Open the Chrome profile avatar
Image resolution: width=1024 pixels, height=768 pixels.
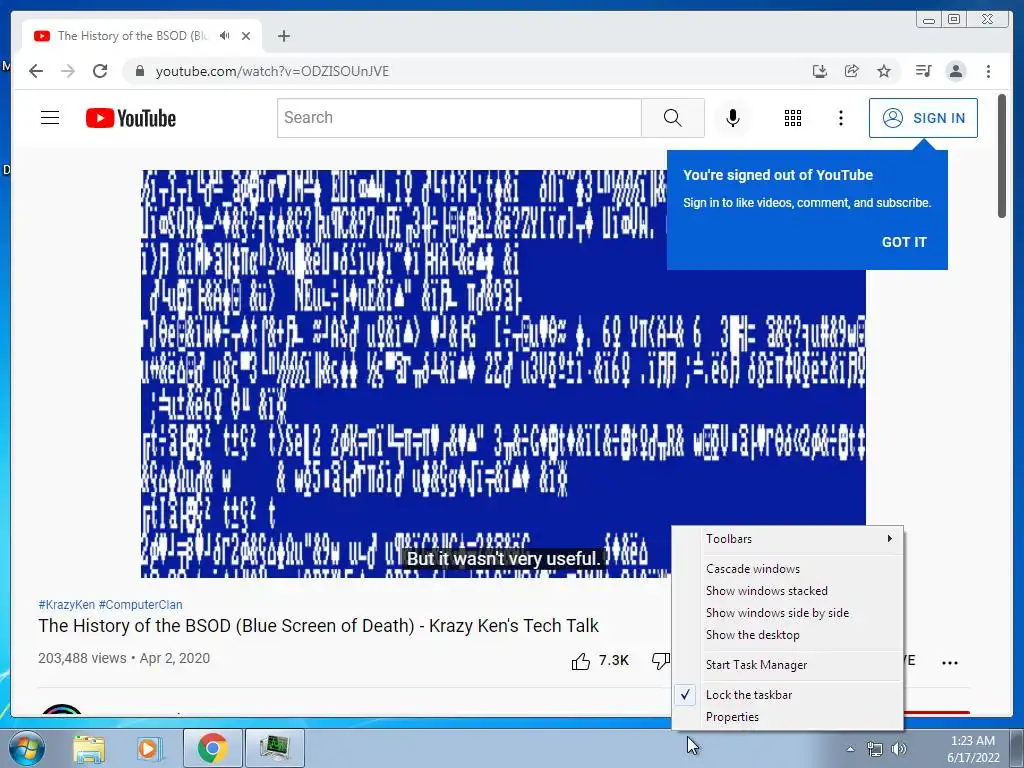tap(955, 71)
